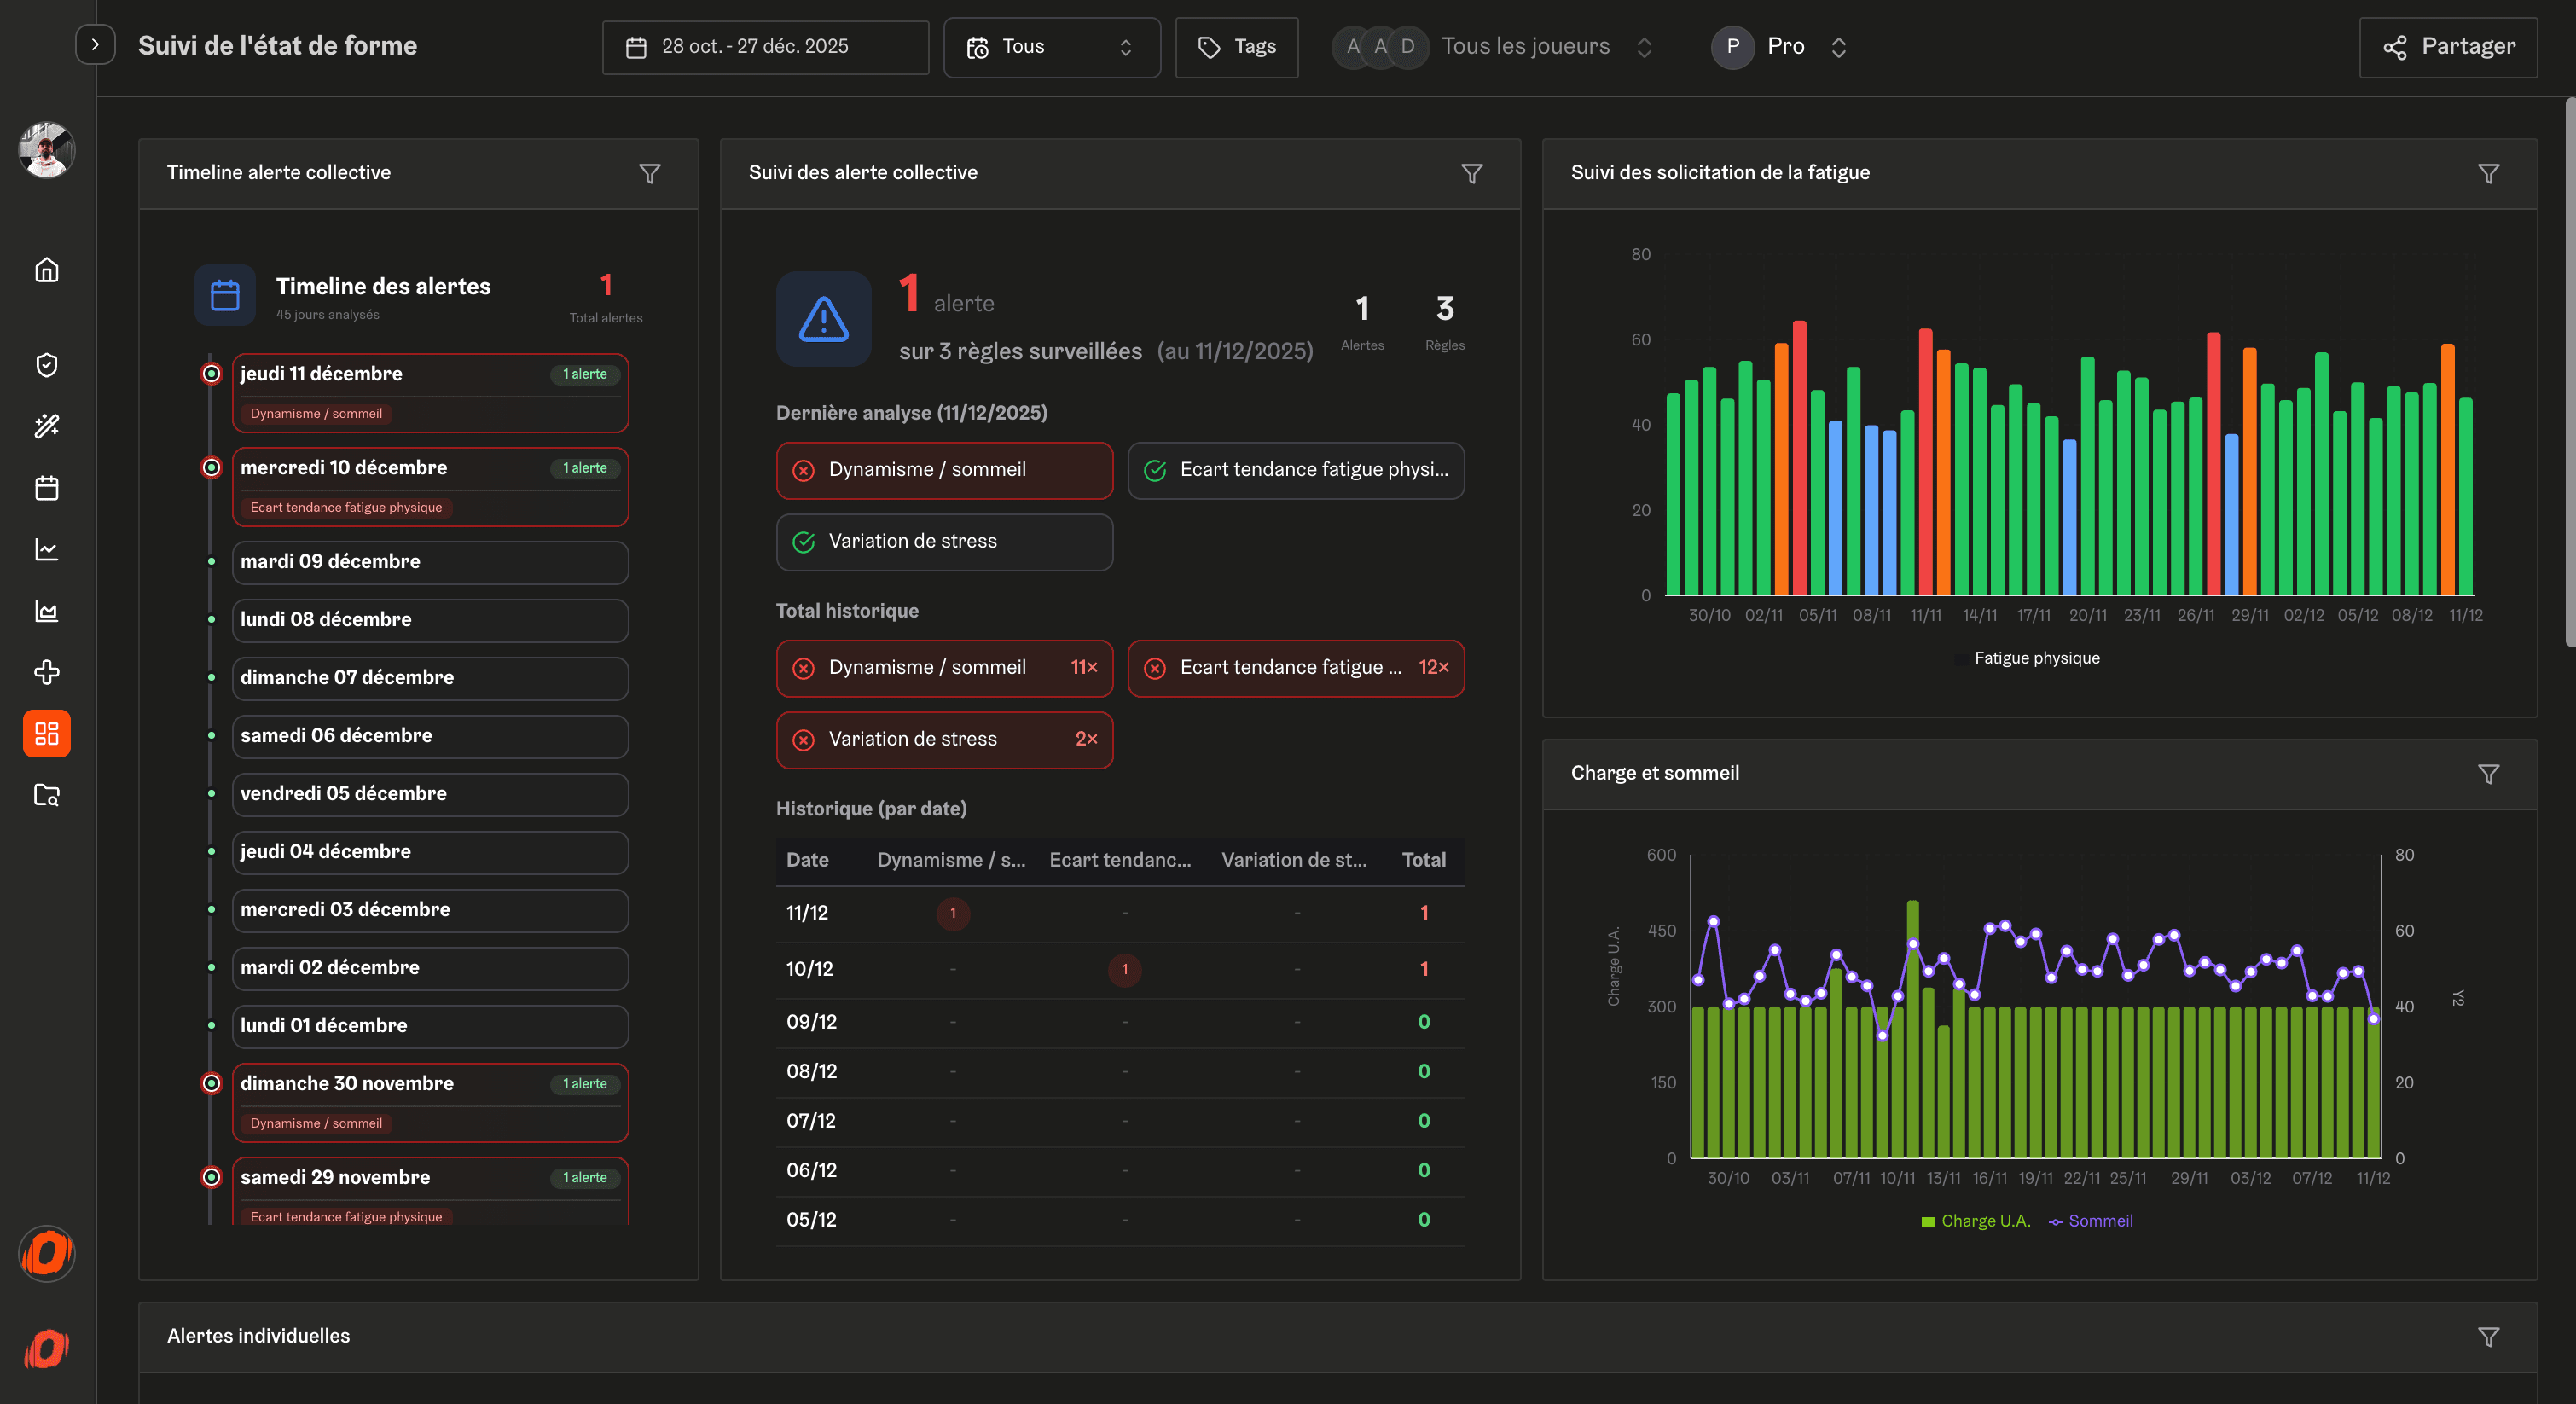2576x1404 pixels.
Task: Open the calendar sidebar icon
Action: [x=47, y=488]
